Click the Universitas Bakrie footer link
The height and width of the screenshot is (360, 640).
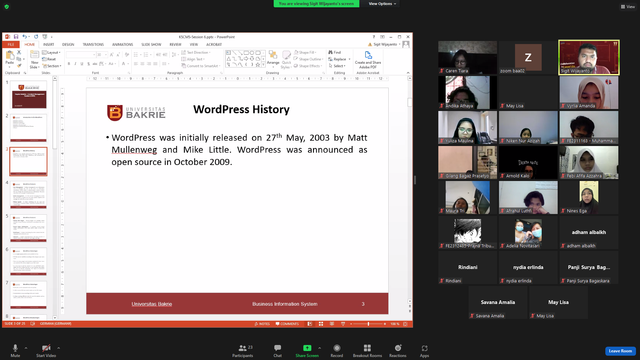pos(151,304)
